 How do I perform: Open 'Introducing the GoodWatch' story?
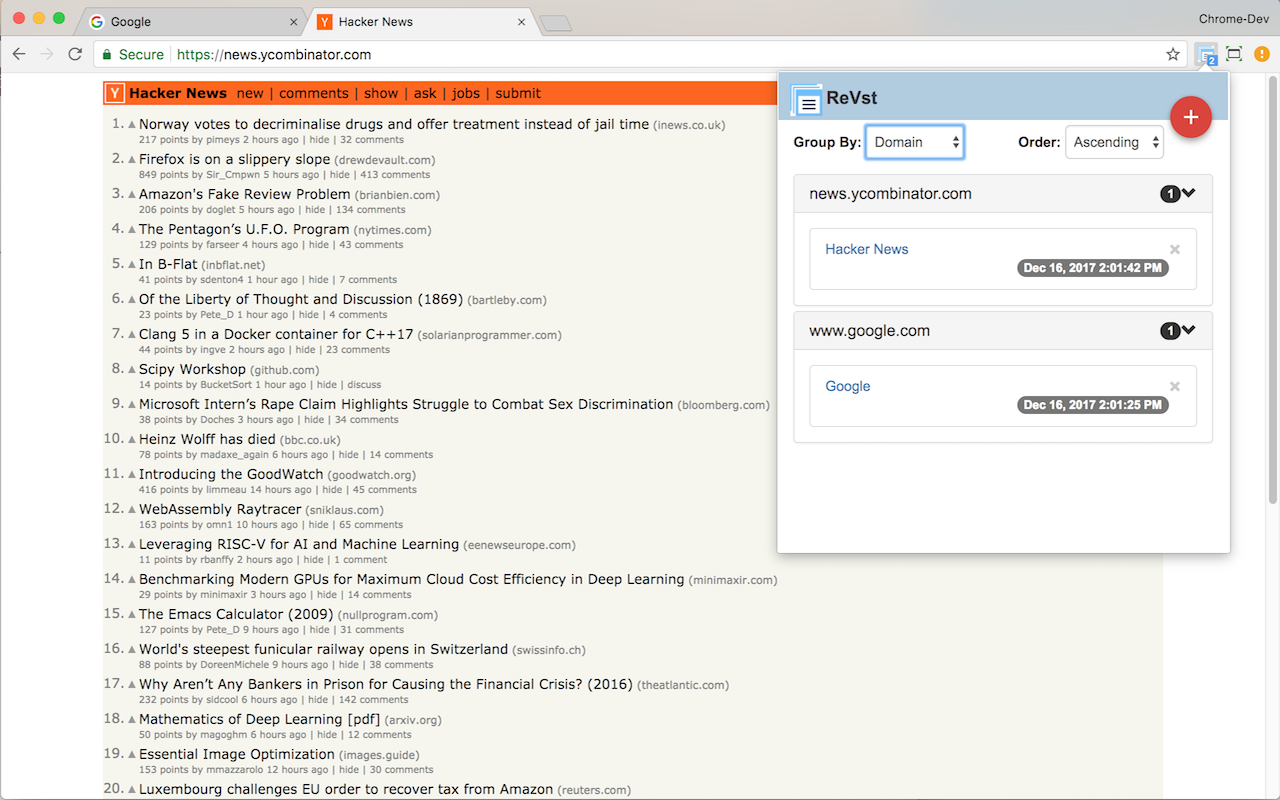[x=231, y=474]
